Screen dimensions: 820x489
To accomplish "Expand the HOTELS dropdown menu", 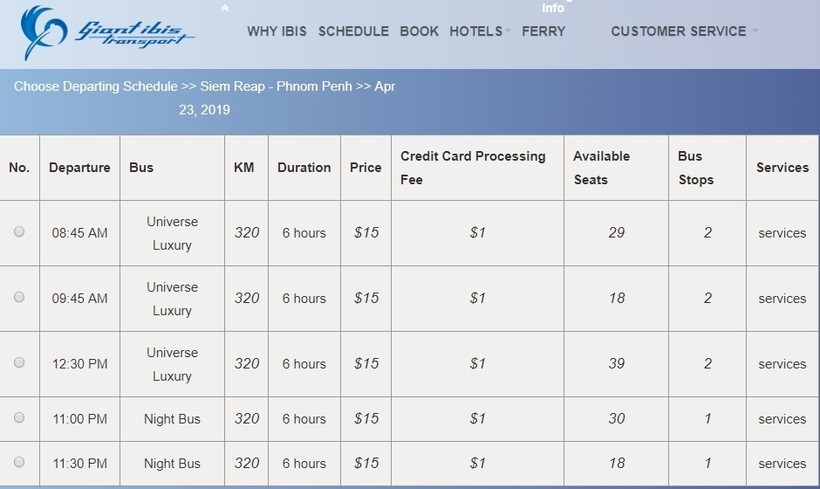I will (x=480, y=31).
